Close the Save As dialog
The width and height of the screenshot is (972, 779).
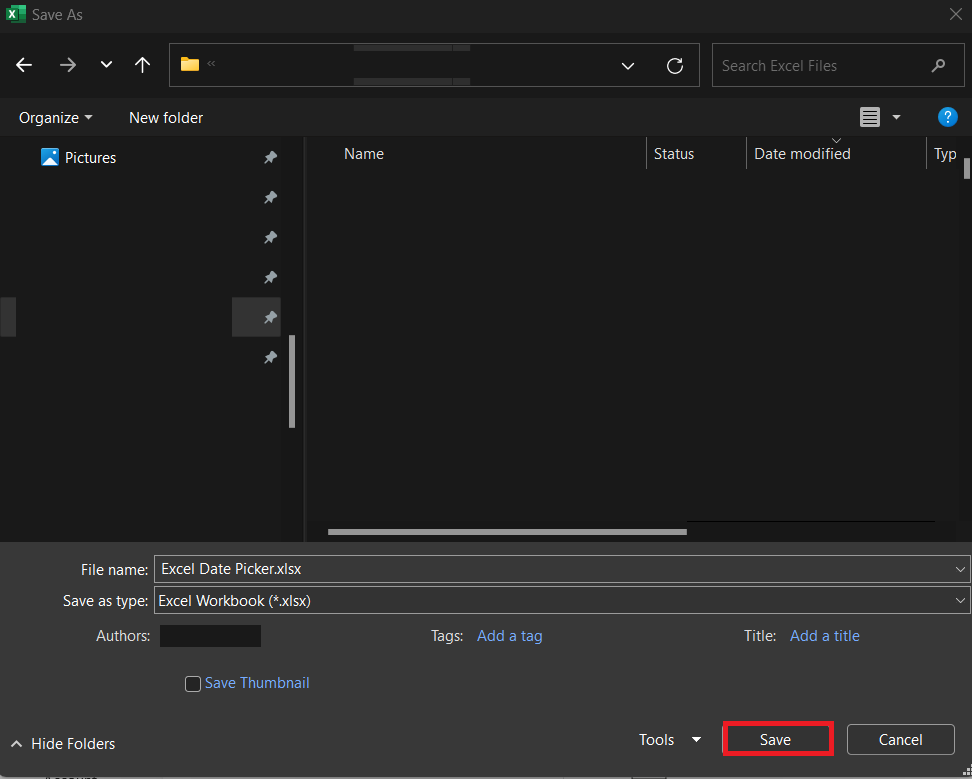[956, 14]
